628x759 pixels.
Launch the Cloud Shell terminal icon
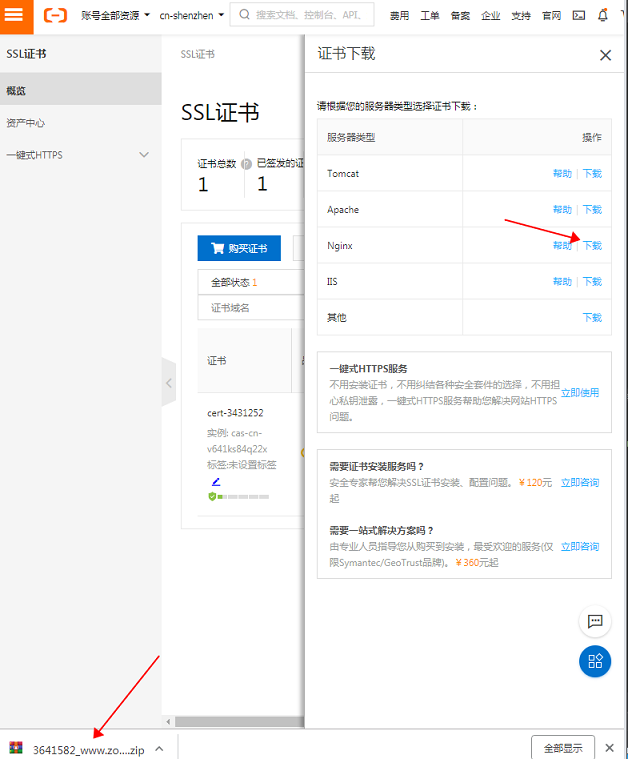point(579,15)
